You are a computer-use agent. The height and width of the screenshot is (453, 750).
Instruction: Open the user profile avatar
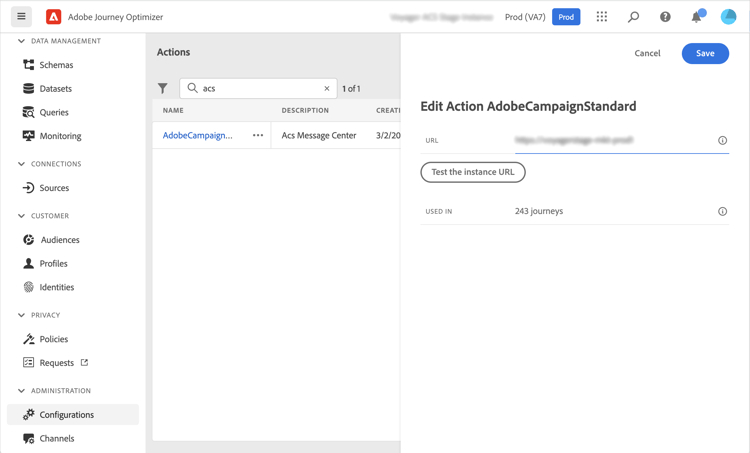tap(728, 17)
